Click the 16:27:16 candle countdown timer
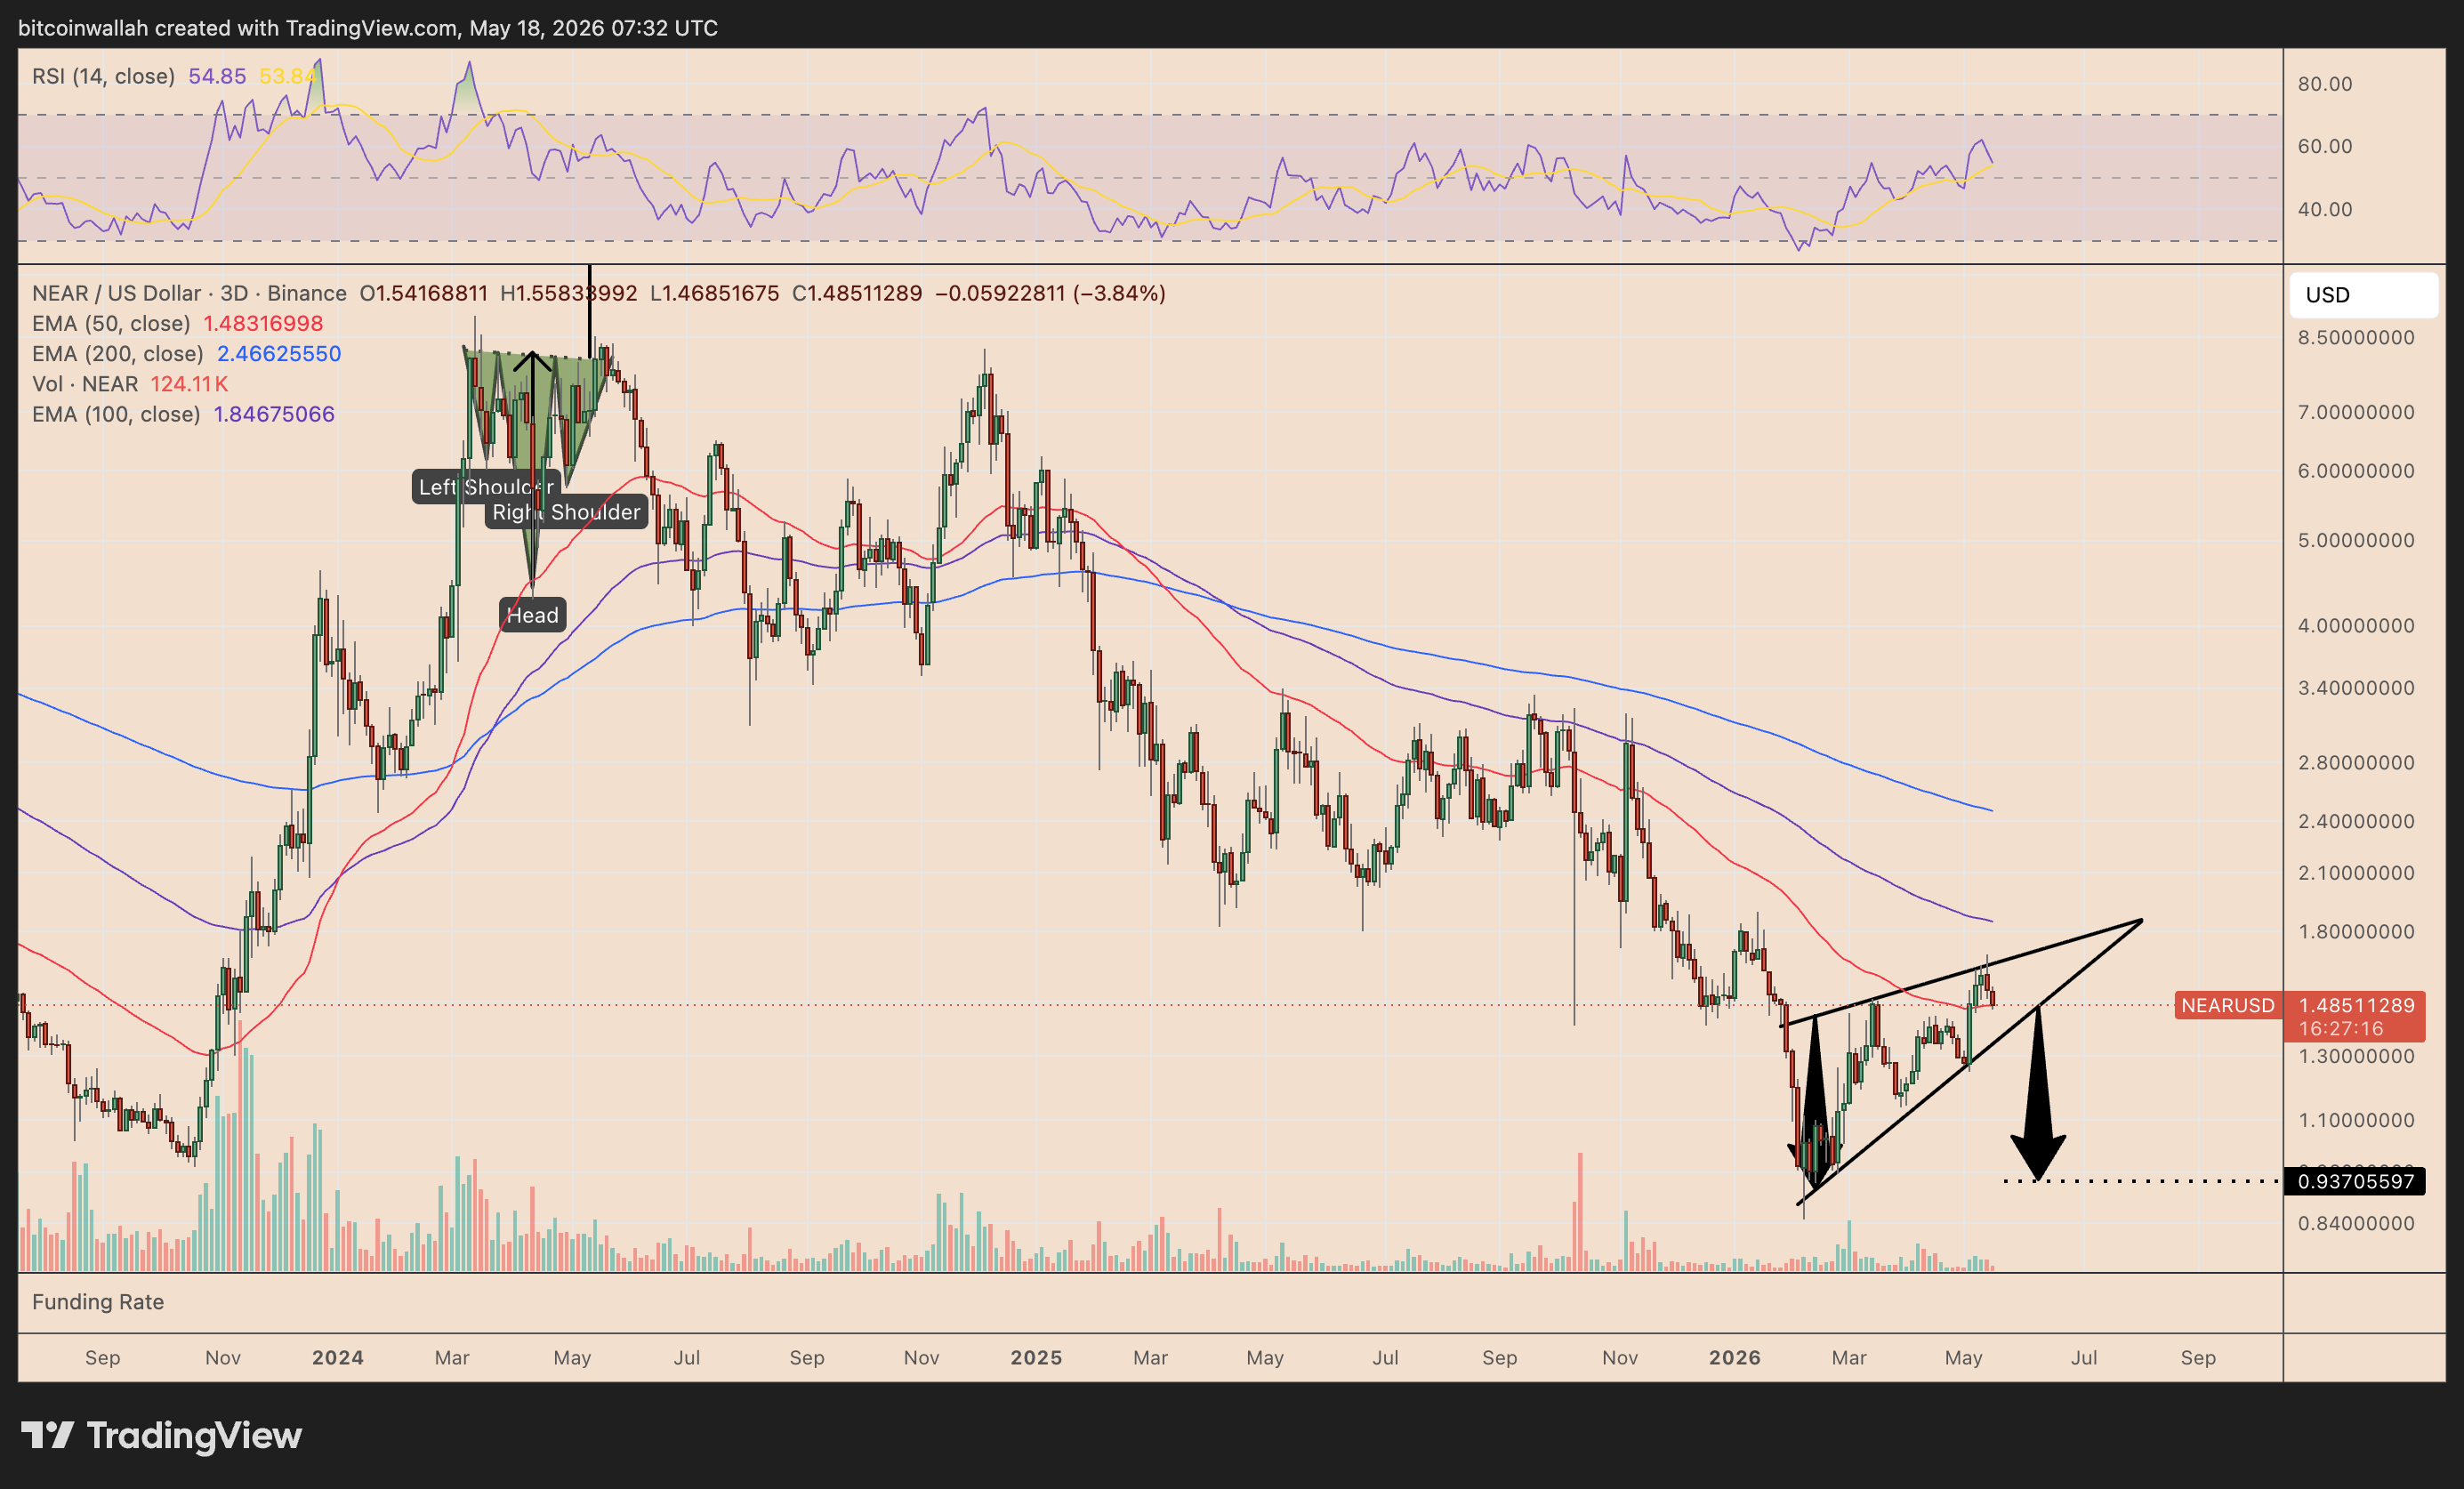 [2340, 1028]
